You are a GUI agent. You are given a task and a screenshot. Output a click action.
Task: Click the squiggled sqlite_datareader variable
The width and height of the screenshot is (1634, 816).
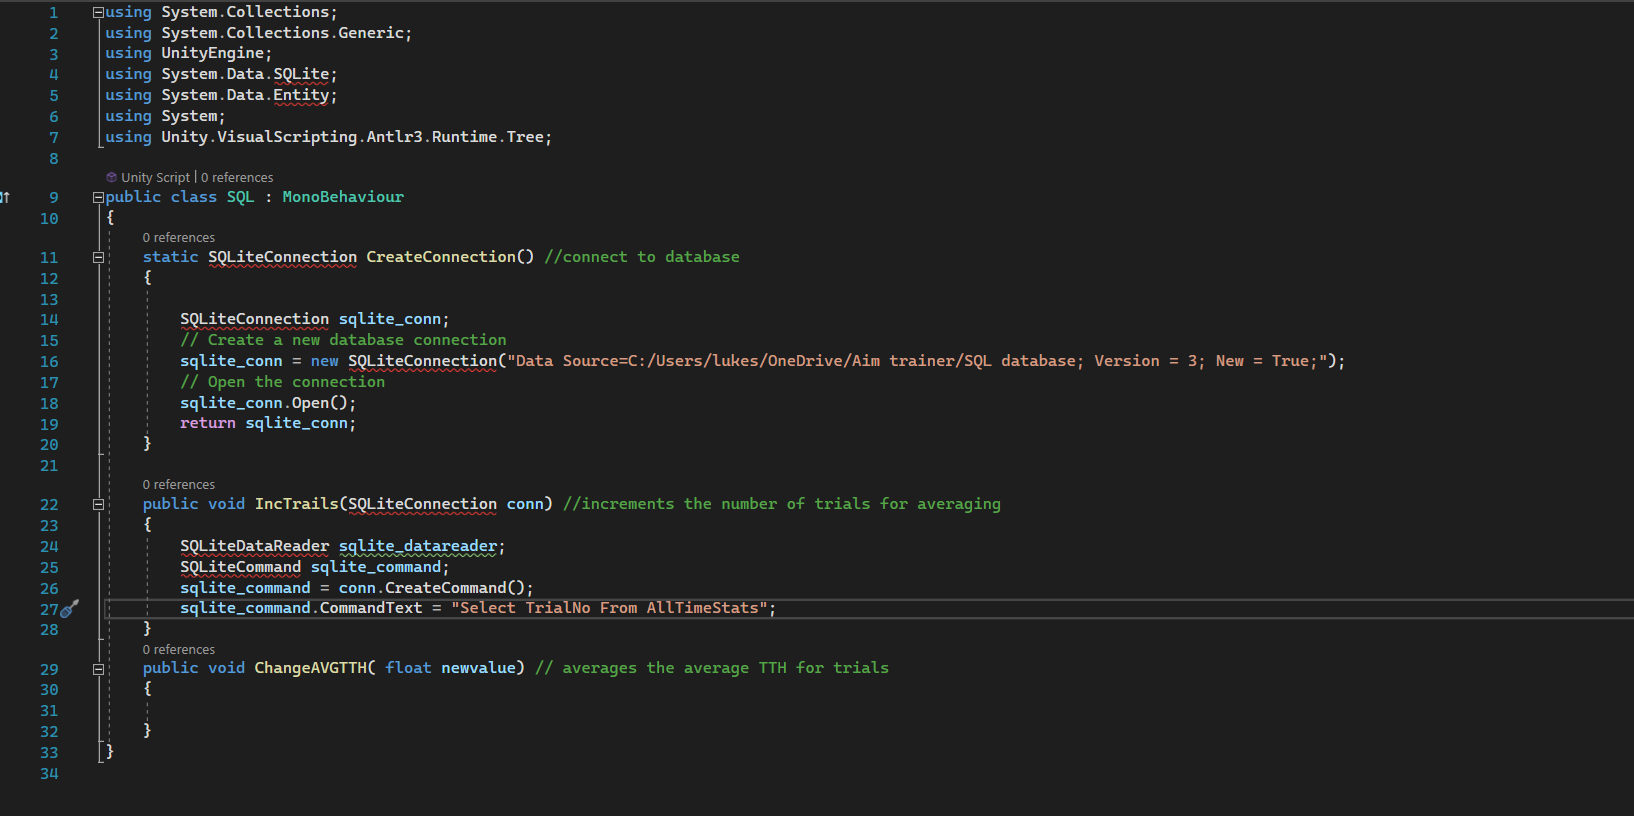click(x=417, y=546)
